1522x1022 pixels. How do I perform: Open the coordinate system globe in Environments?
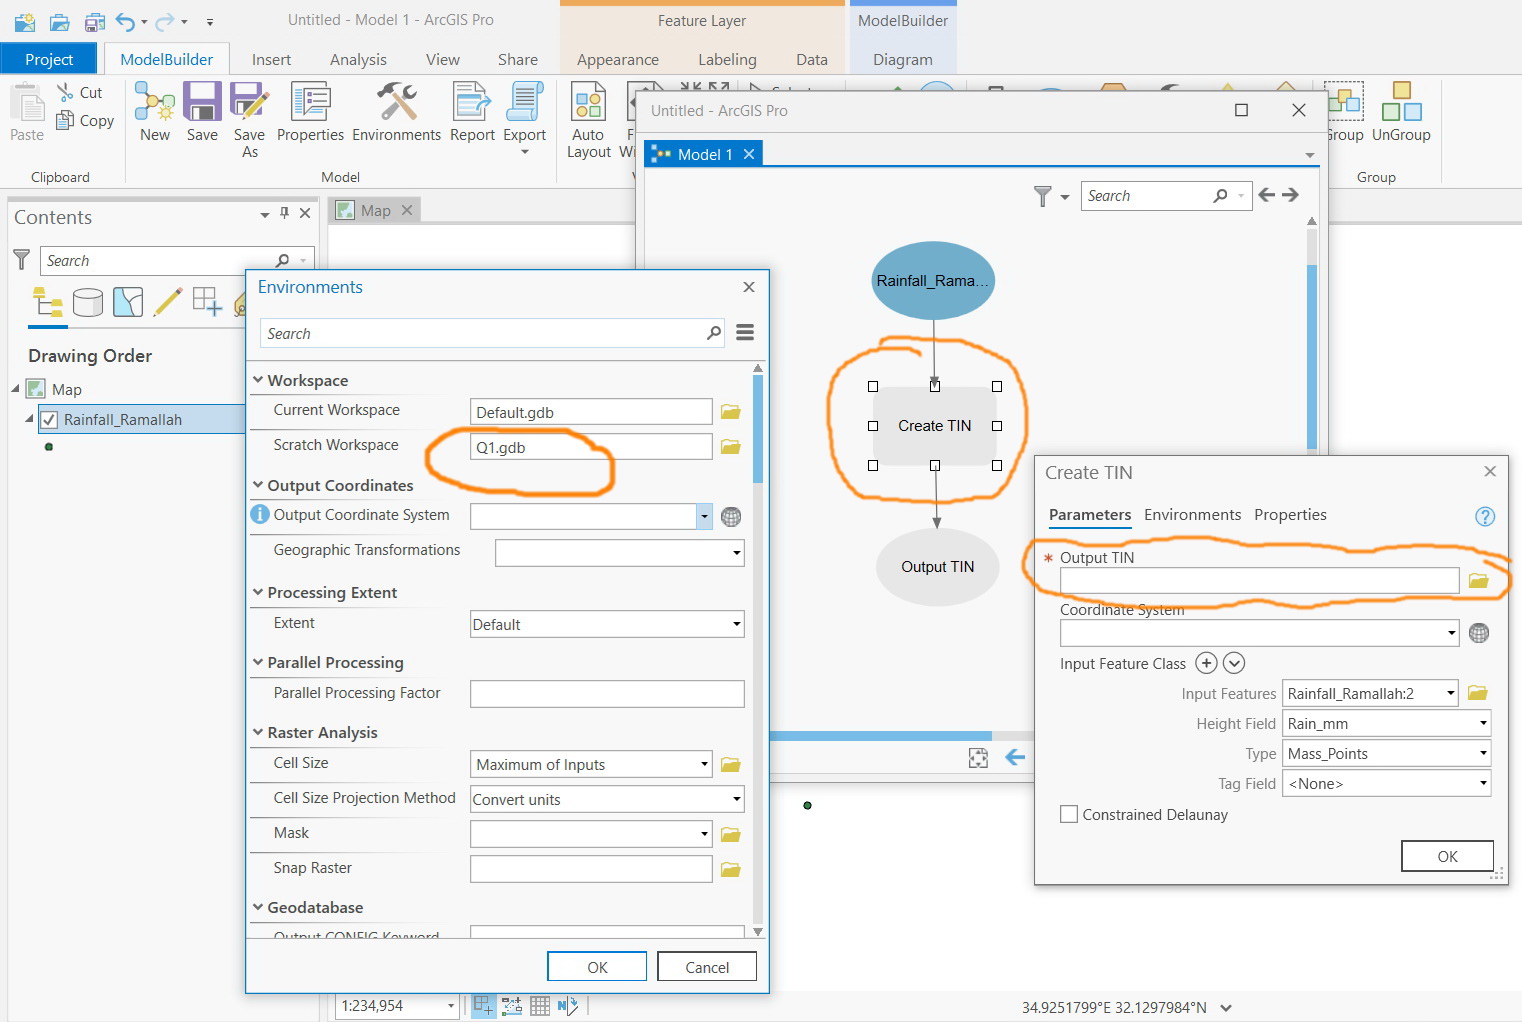point(731,517)
